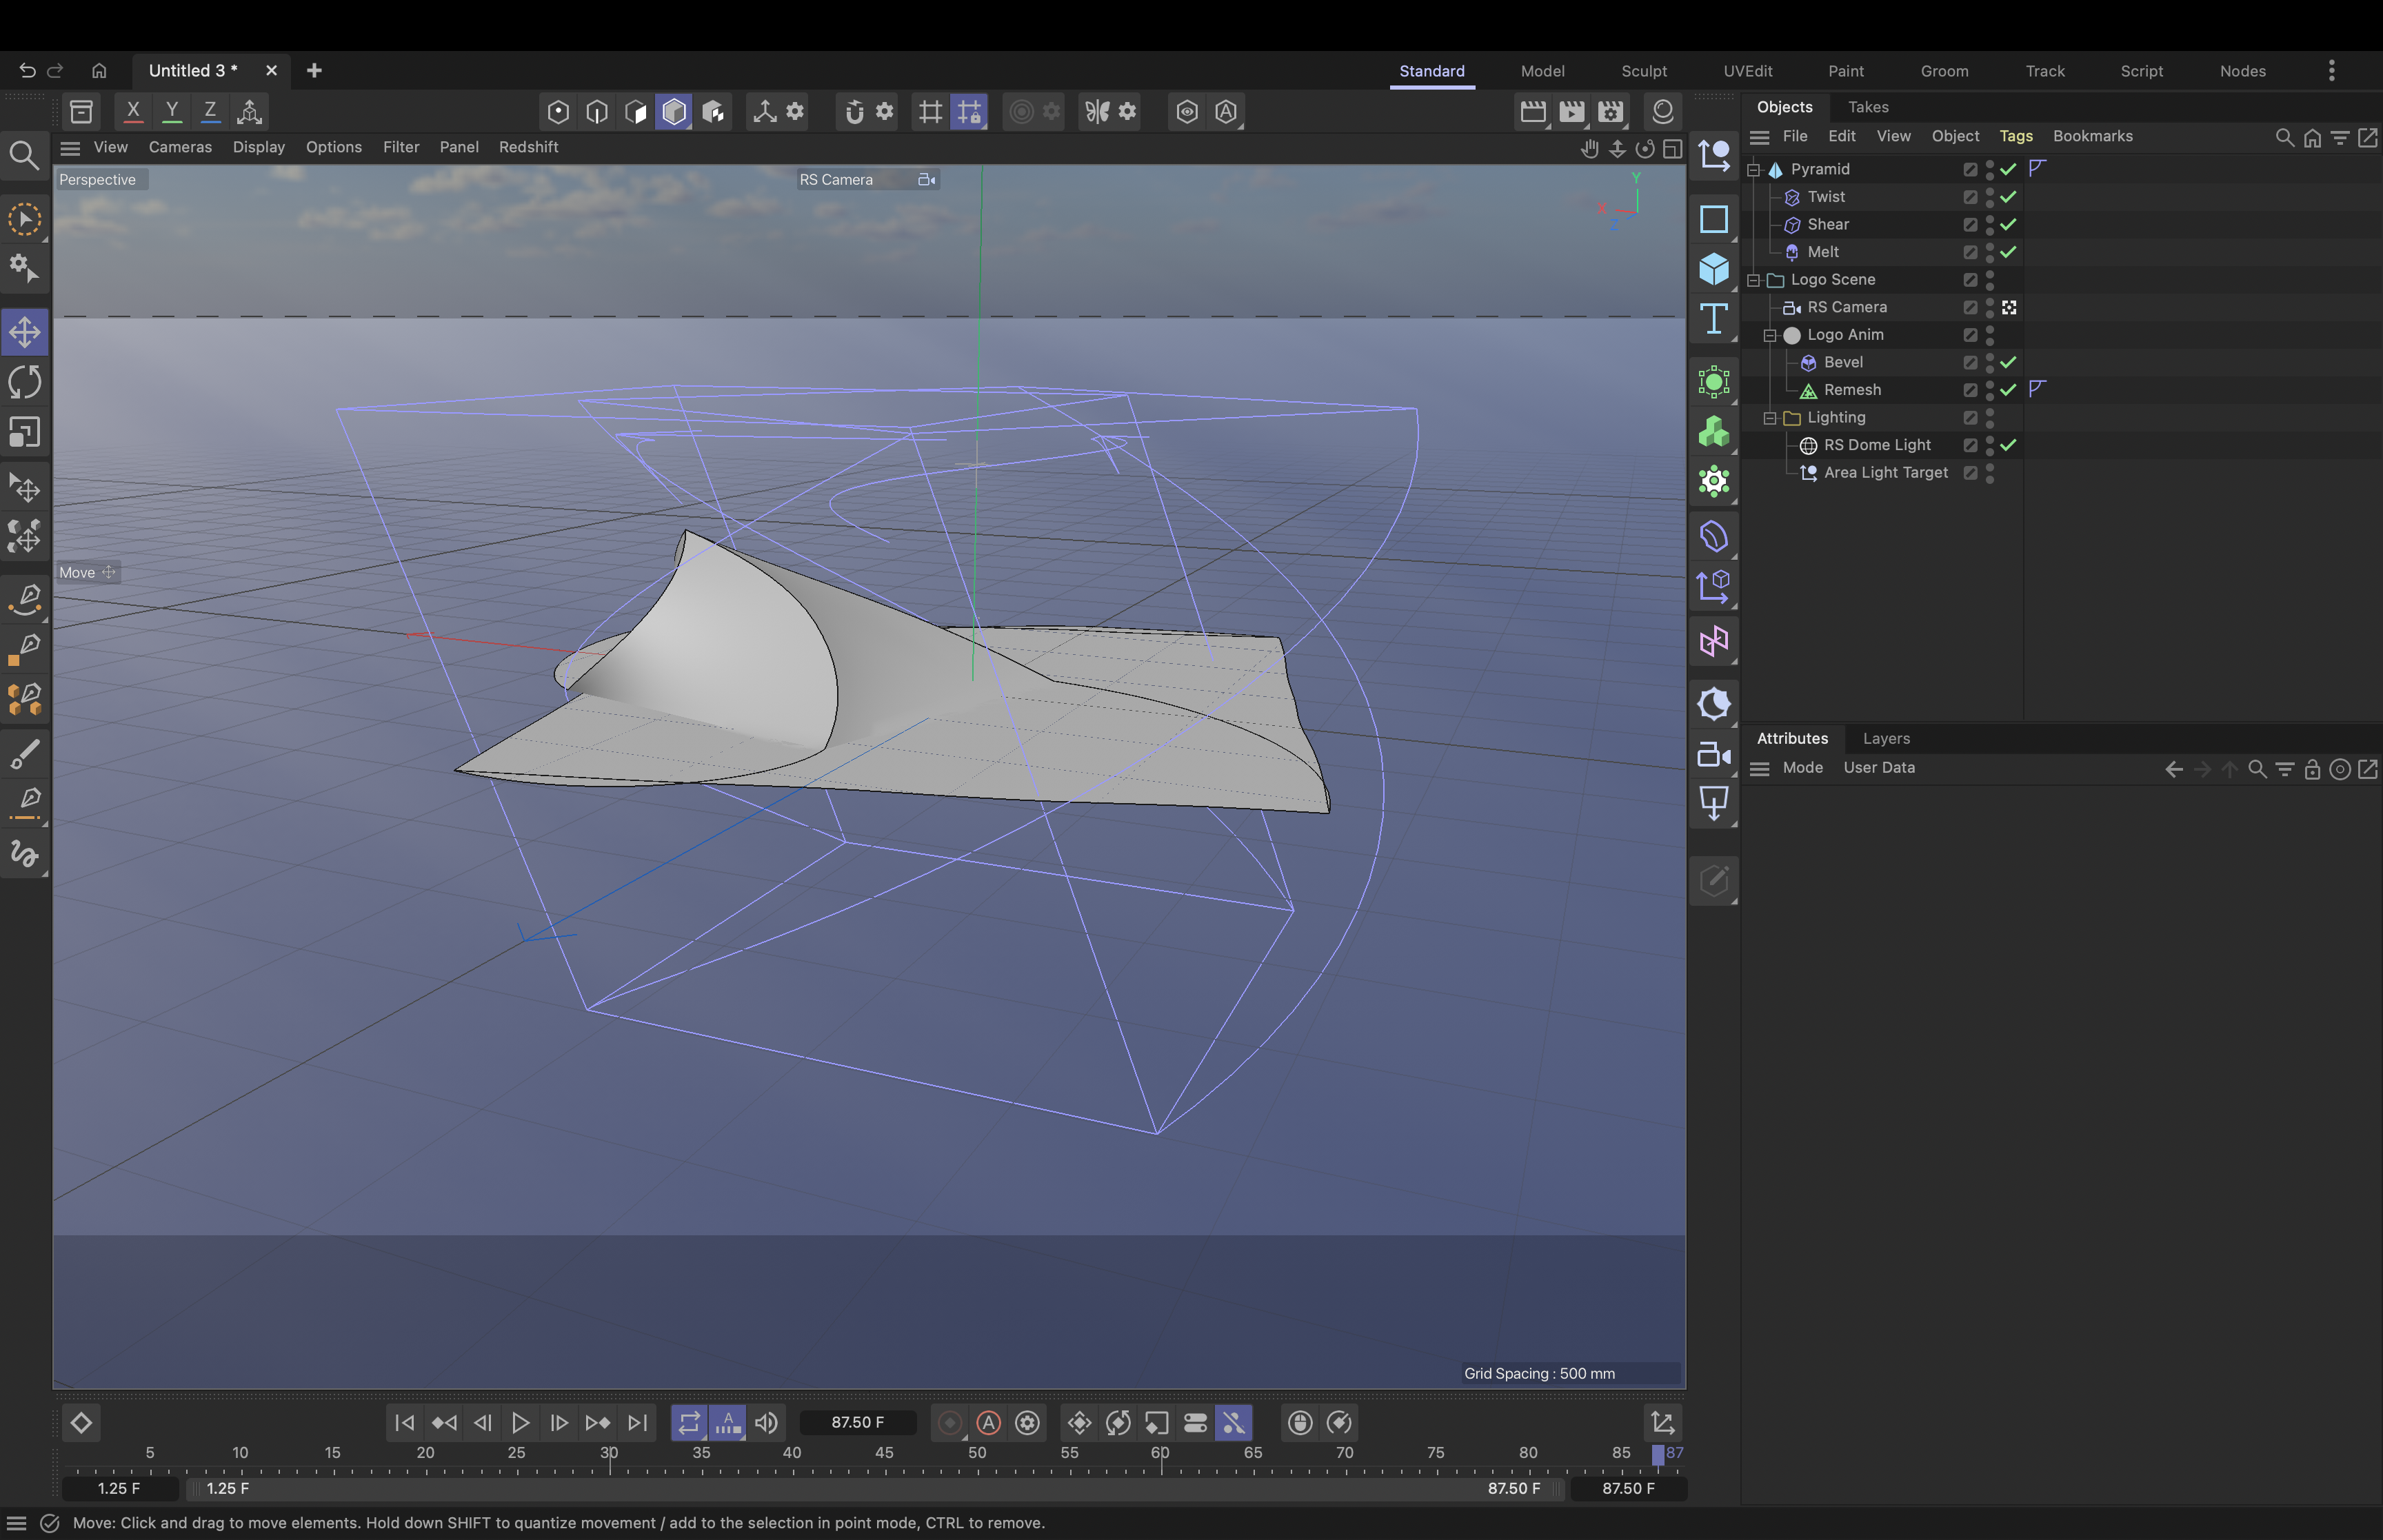
Task: Lock the X axis
Action: (133, 111)
